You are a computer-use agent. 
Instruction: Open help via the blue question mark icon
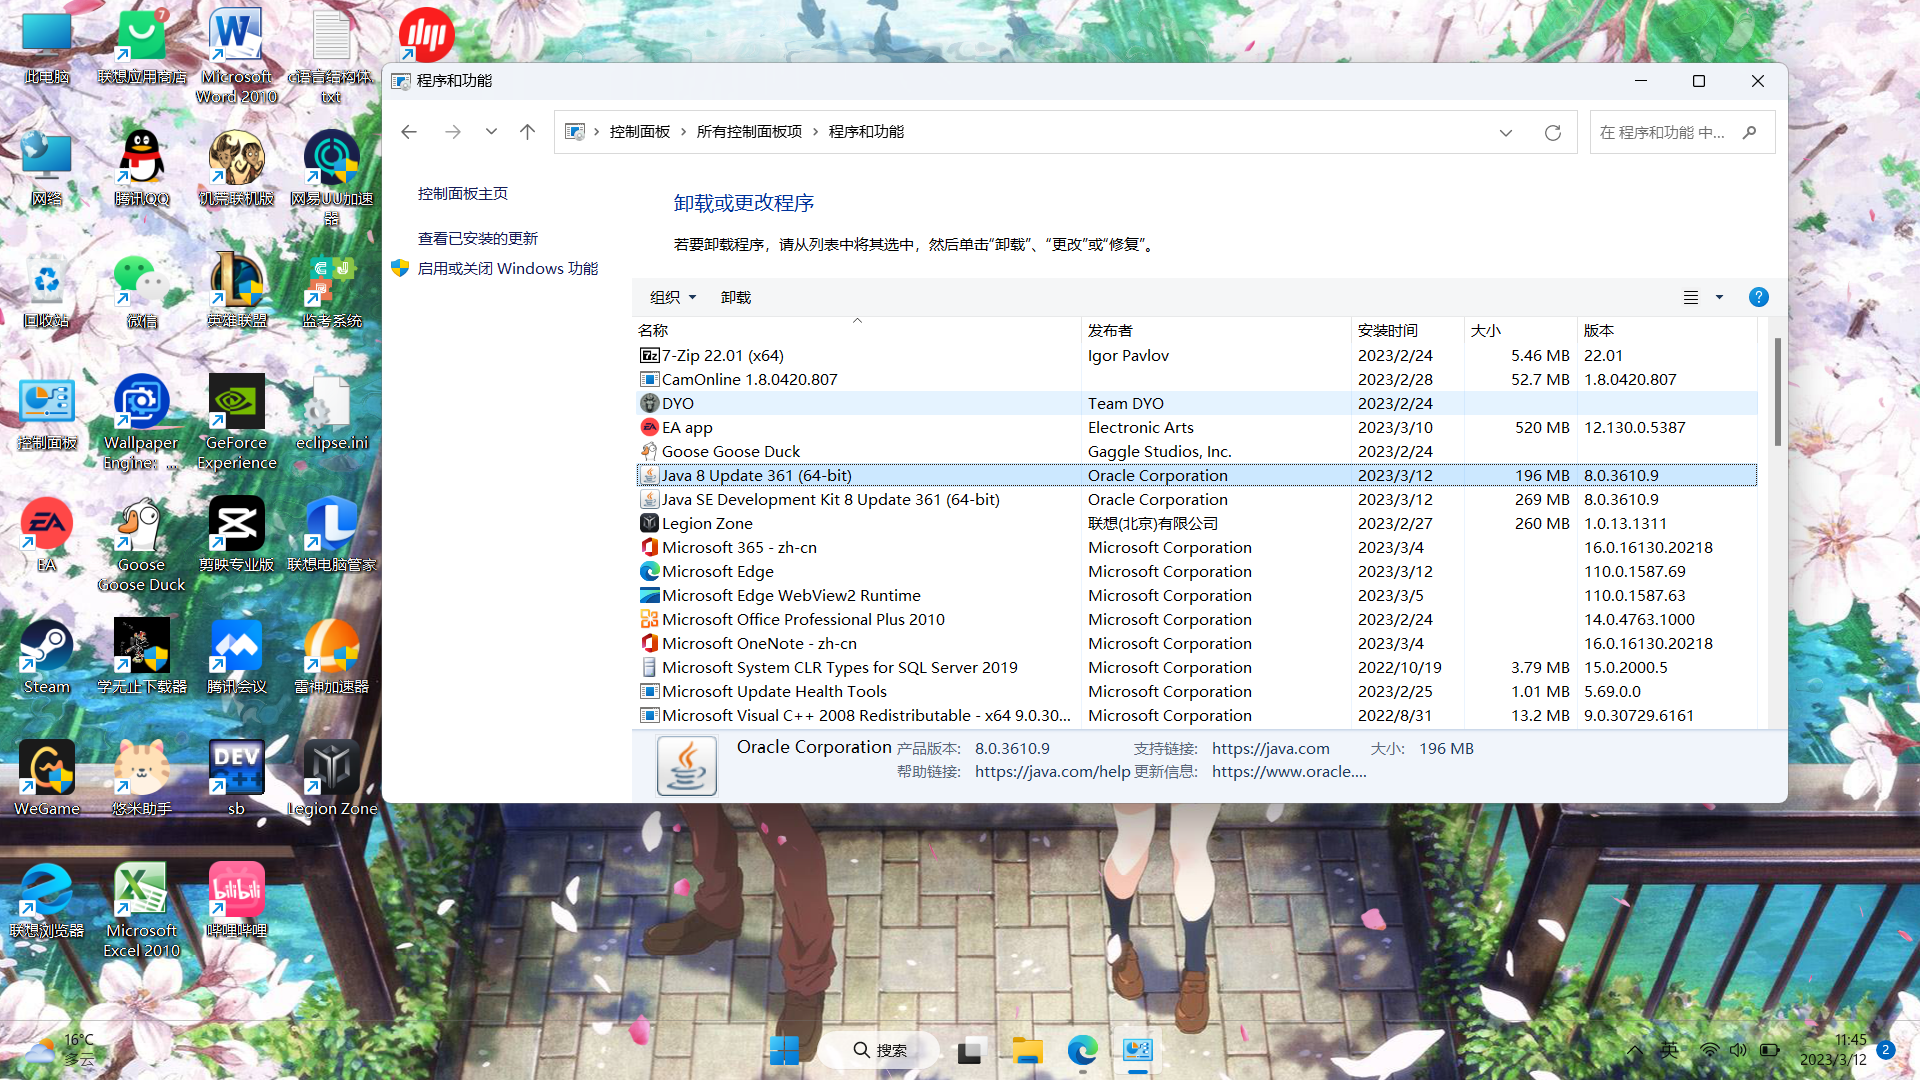point(1758,297)
